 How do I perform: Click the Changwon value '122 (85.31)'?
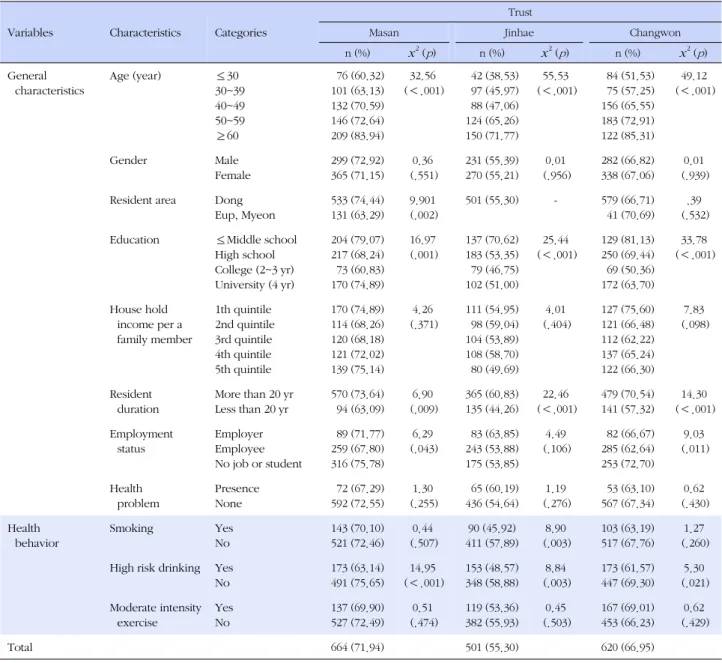click(x=628, y=136)
